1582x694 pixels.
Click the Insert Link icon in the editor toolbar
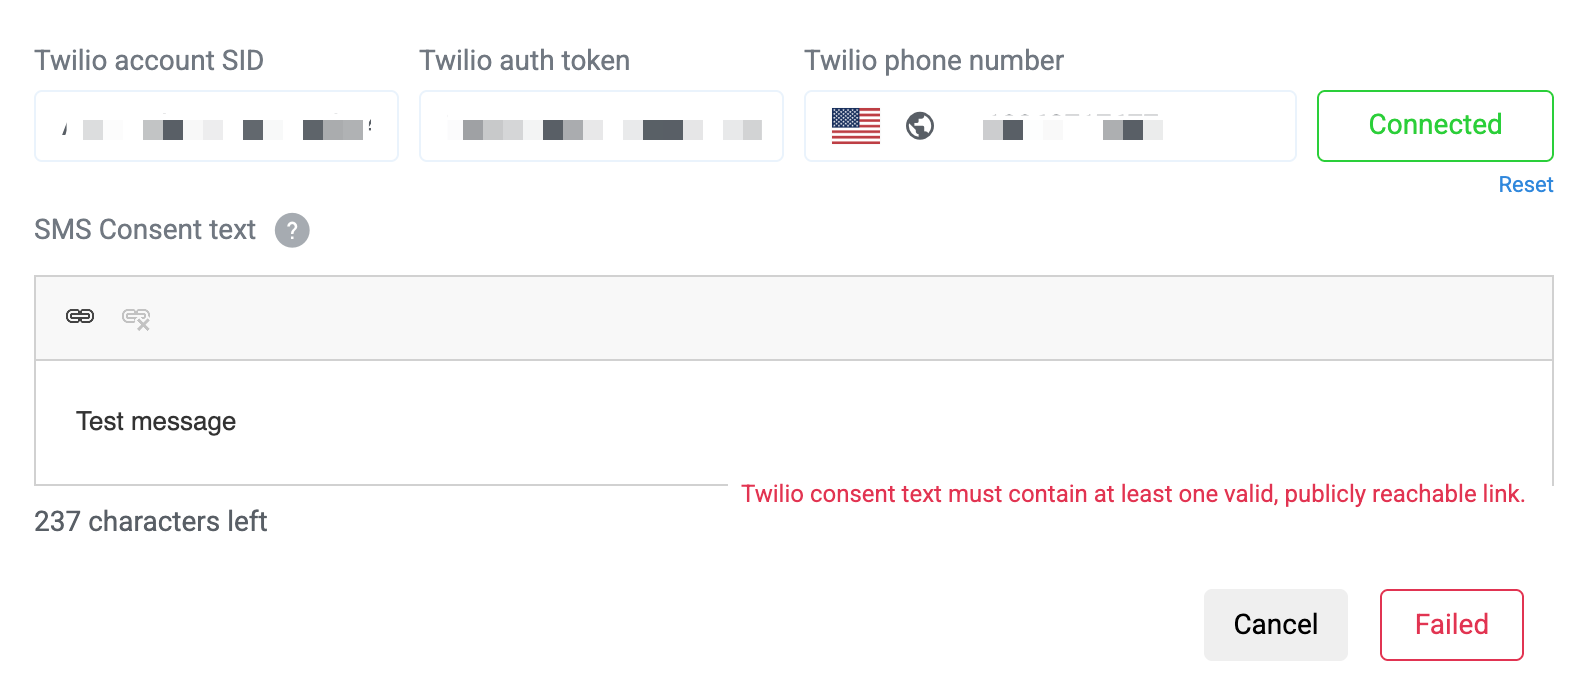[79, 317]
